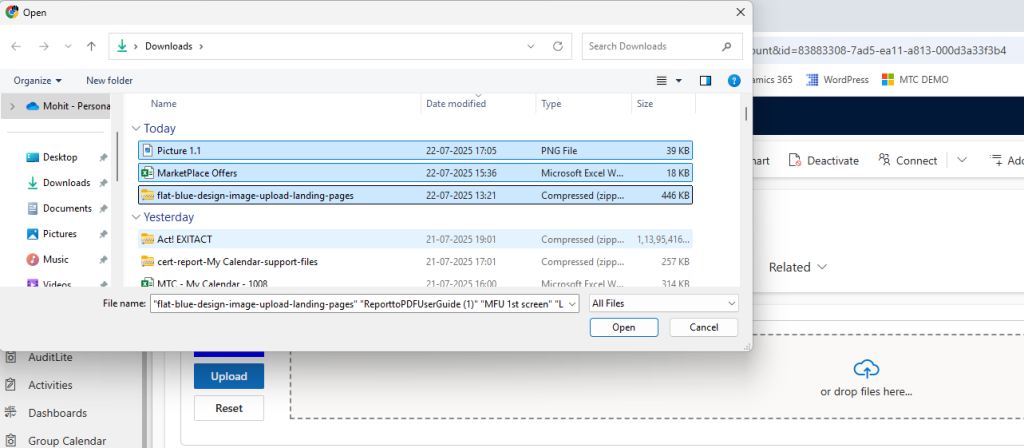Expand the All Files type dropdown
This screenshot has height=448, width=1024.
(x=663, y=303)
